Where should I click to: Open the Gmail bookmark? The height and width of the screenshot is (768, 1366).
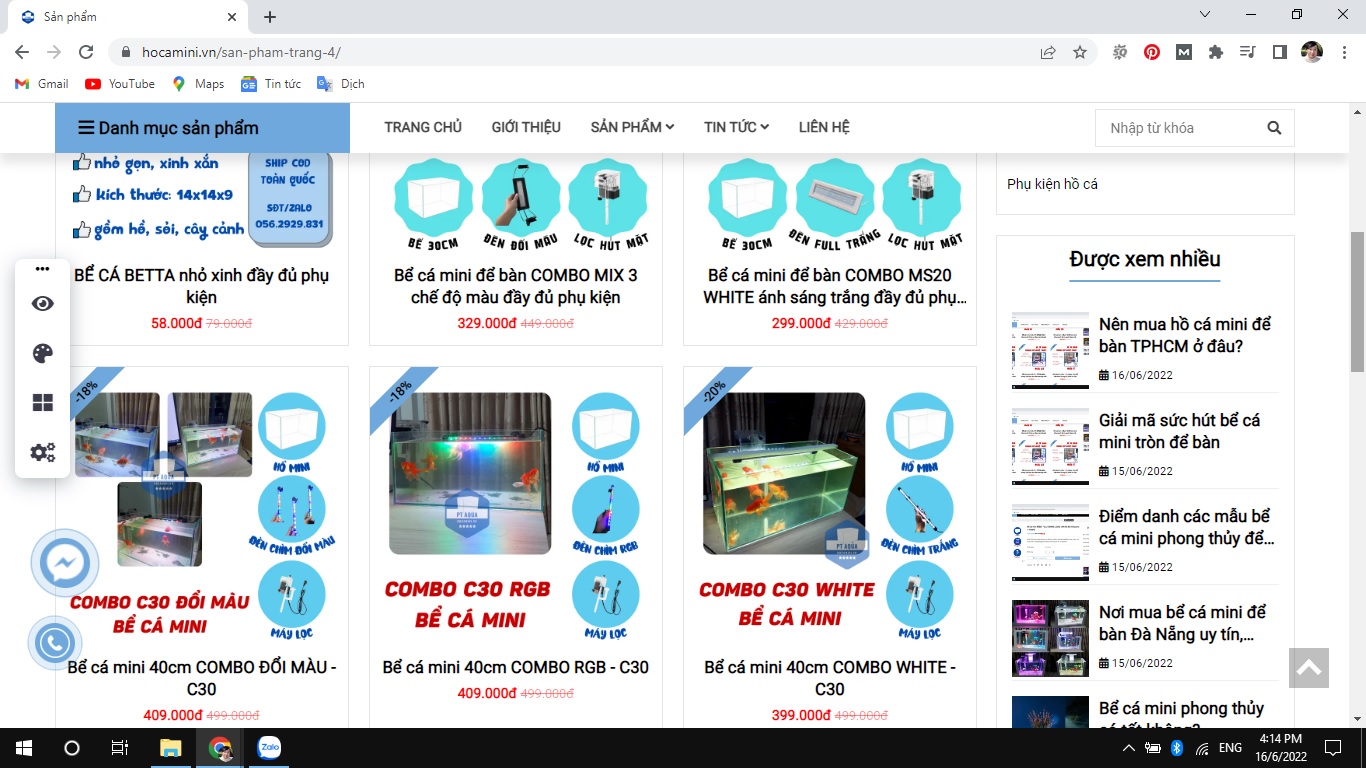pyautogui.click(x=41, y=84)
